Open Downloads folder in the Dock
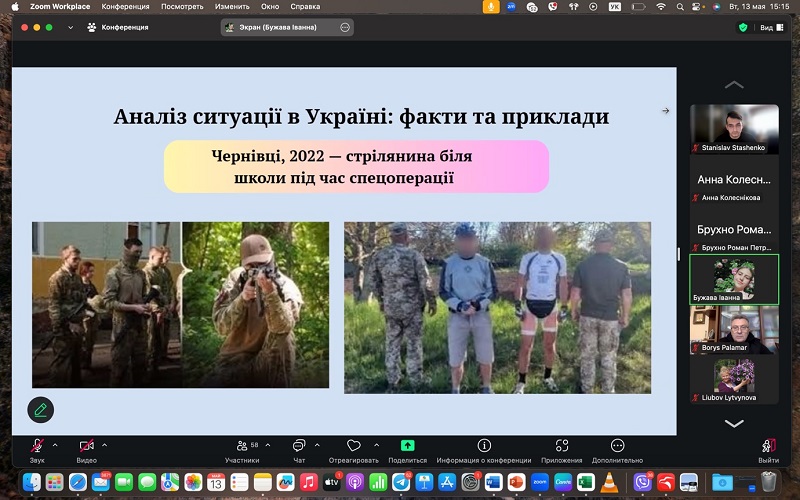Image resolution: width=800 pixels, height=500 pixels. click(x=721, y=482)
